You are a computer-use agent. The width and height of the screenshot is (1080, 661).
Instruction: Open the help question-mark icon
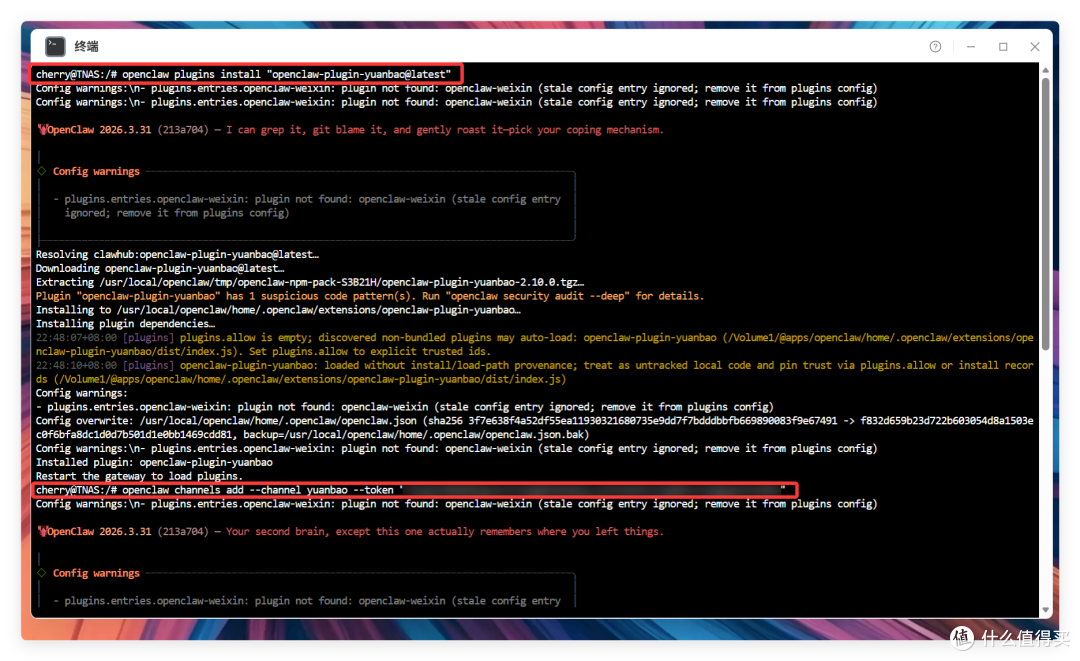pyautogui.click(x=935, y=47)
